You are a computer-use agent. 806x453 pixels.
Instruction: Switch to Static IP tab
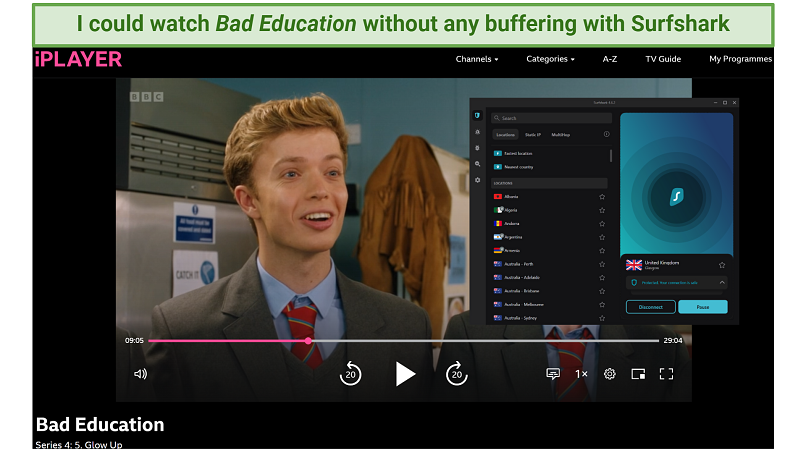533,135
